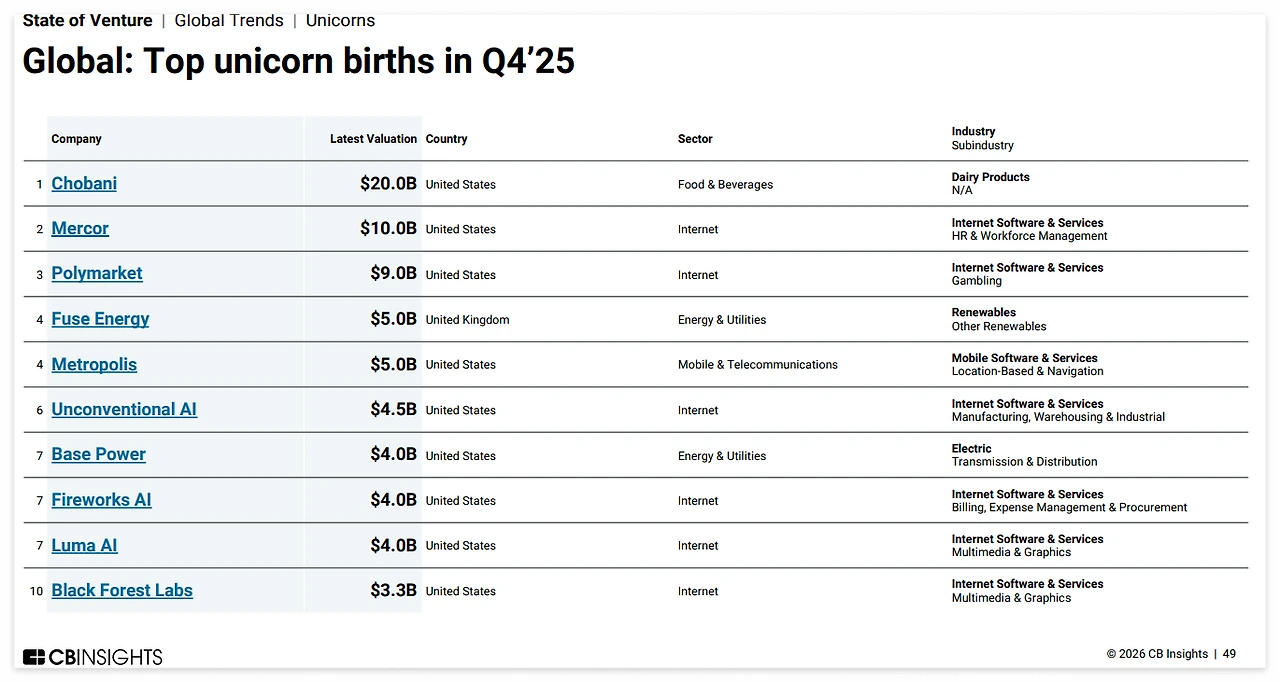Select the State of Venture breadcrumb
Screen dimensions: 1280x682
click(87, 21)
